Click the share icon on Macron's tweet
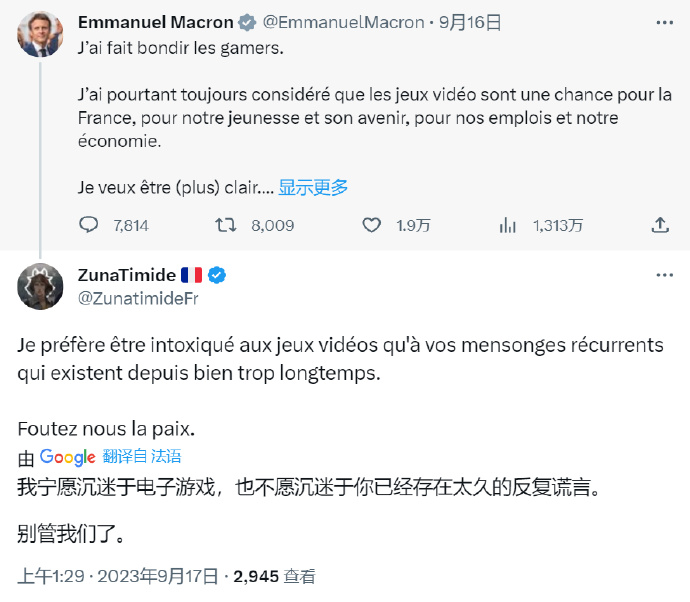690x602 pixels. click(659, 225)
